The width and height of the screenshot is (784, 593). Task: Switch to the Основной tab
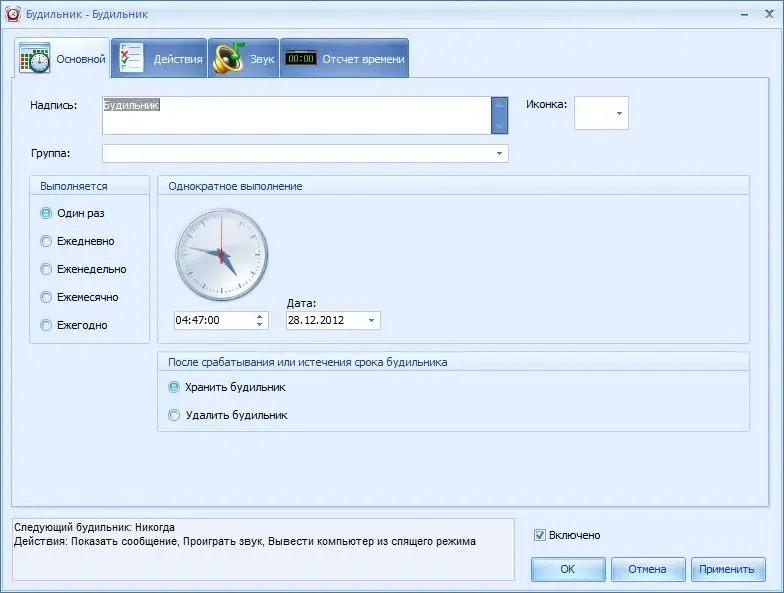tap(62, 58)
